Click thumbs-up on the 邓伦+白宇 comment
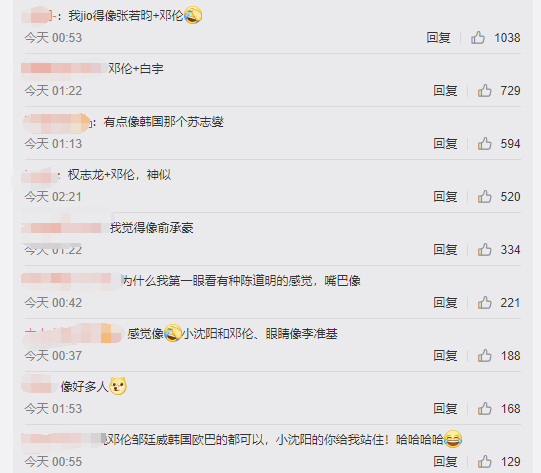The width and height of the screenshot is (541, 473). click(484, 91)
